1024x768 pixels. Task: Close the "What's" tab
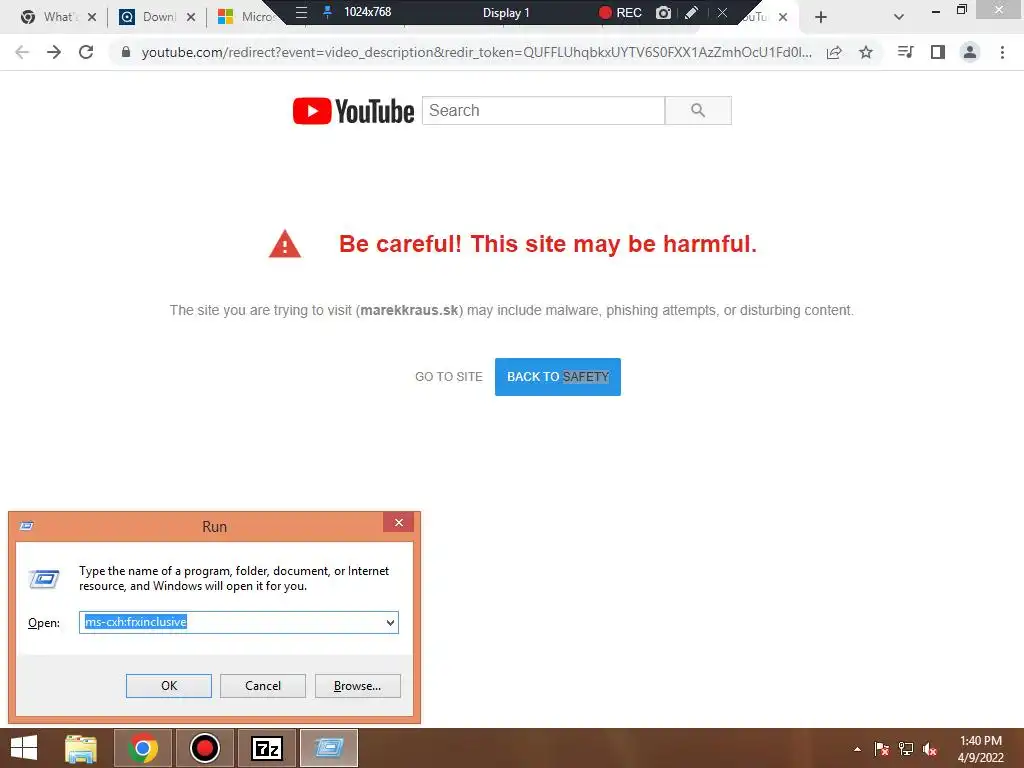(92, 17)
